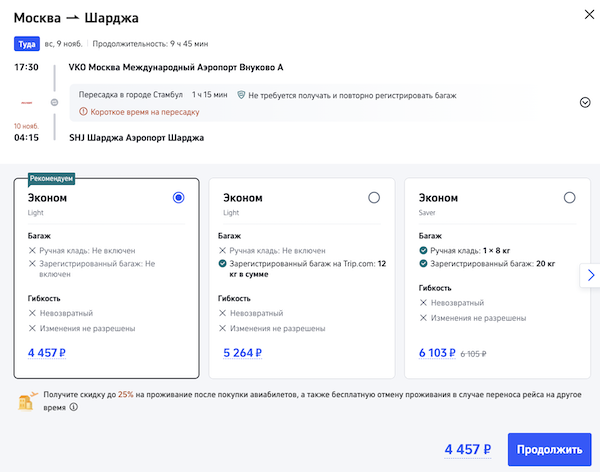
Task: Click the Продолжить button
Action: click(548, 451)
